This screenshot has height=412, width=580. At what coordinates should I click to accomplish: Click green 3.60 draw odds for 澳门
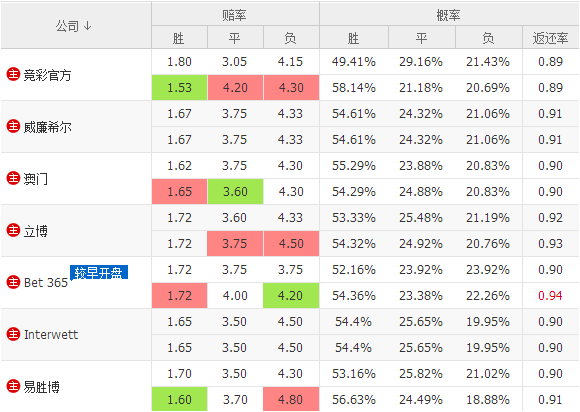tap(235, 192)
